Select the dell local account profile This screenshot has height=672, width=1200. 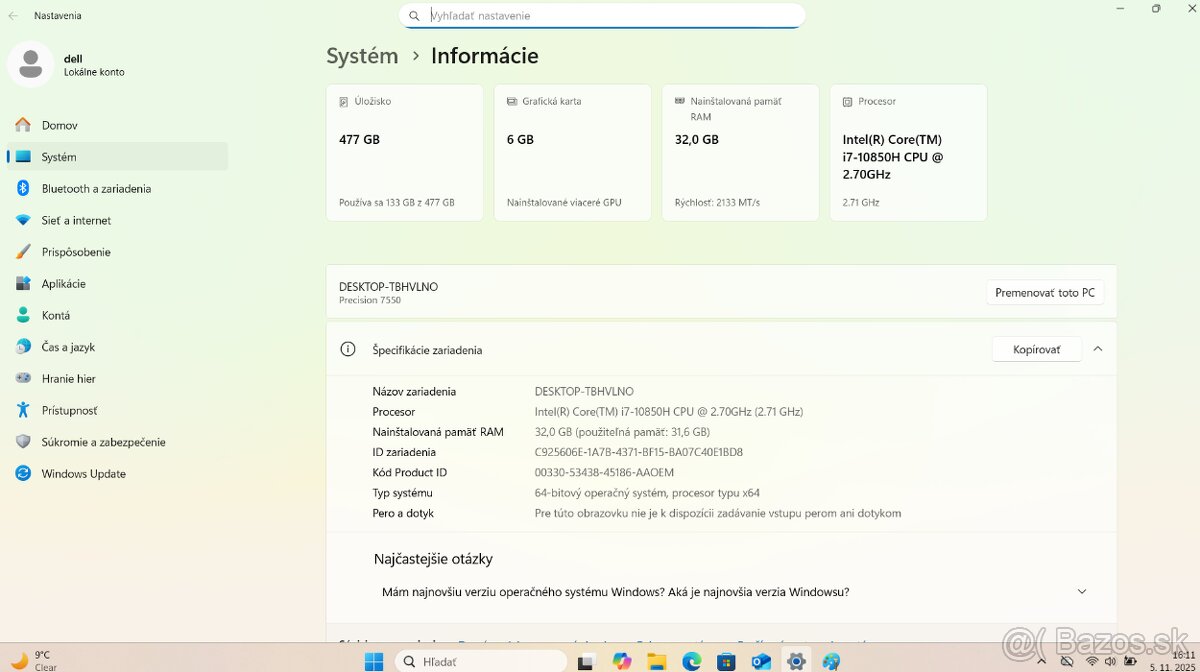pyautogui.click(x=70, y=64)
